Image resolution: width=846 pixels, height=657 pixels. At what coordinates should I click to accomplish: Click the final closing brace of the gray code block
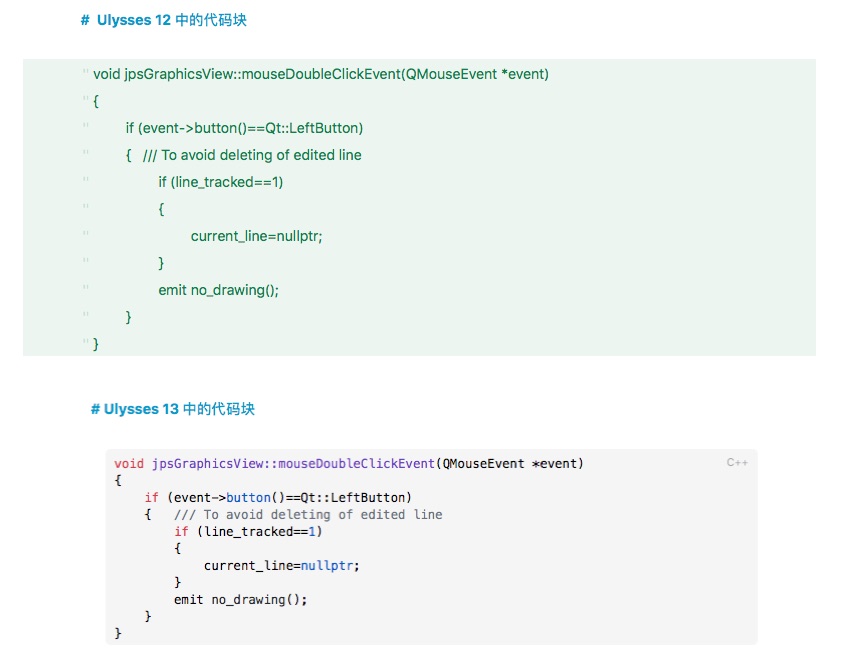click(x=118, y=633)
